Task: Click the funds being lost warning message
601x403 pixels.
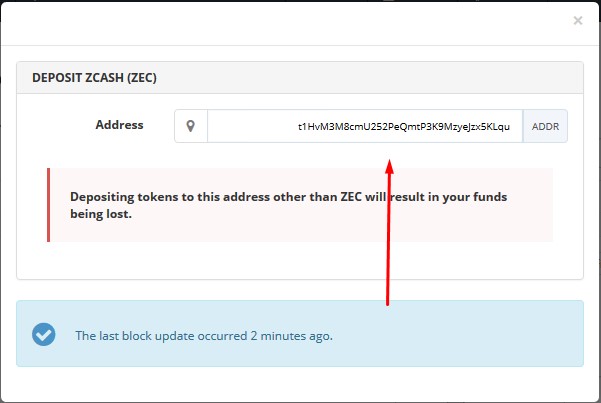Action: 289,205
